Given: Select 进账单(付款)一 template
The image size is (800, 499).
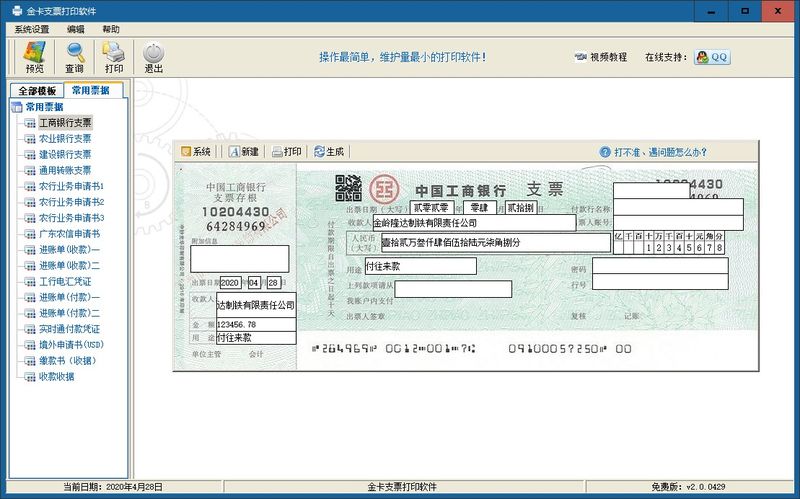Looking at the screenshot, I should [70, 297].
